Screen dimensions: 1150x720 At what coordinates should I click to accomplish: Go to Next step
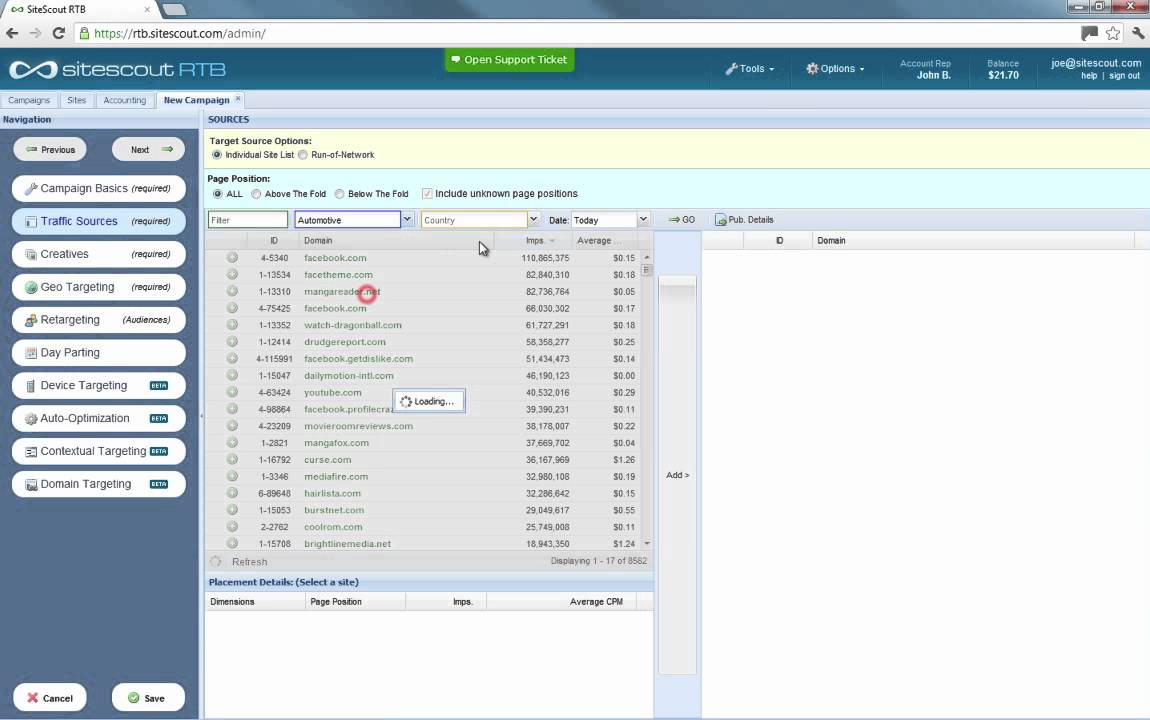click(x=148, y=150)
